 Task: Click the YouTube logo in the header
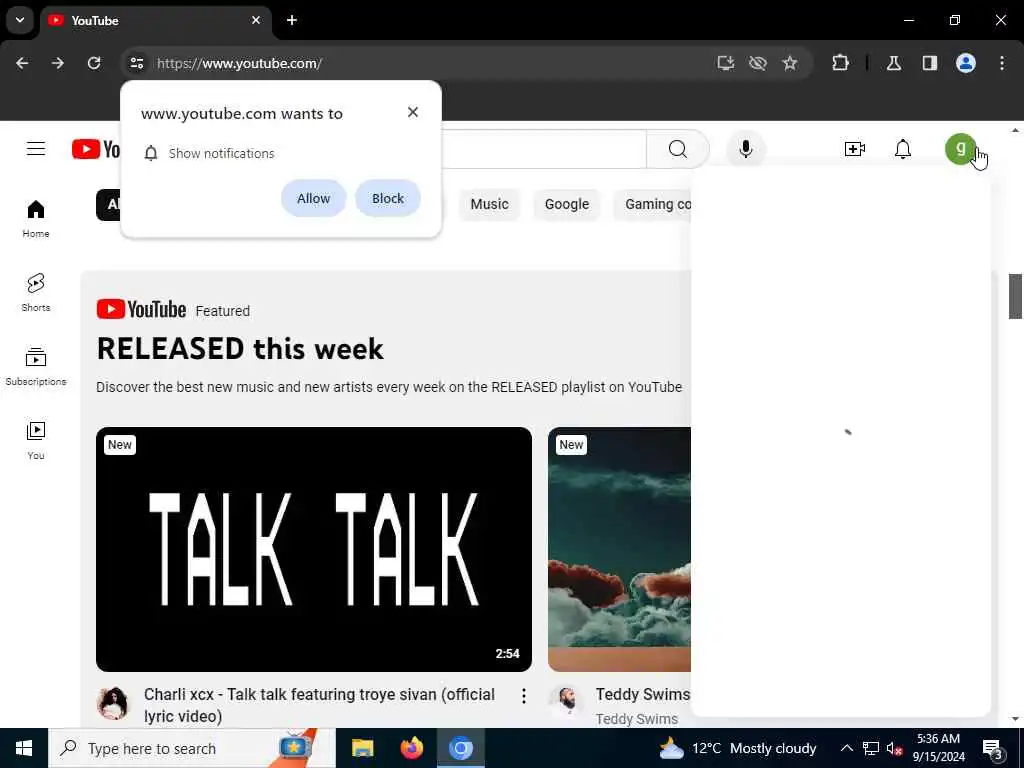pyautogui.click(x=96, y=149)
